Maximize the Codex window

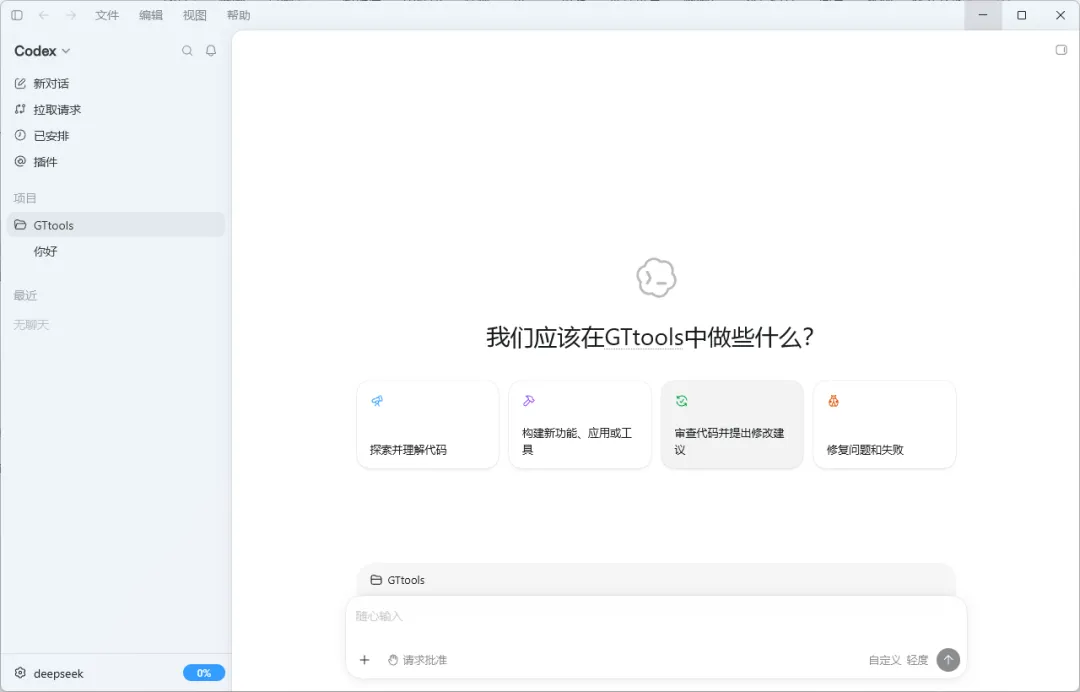[1021, 15]
